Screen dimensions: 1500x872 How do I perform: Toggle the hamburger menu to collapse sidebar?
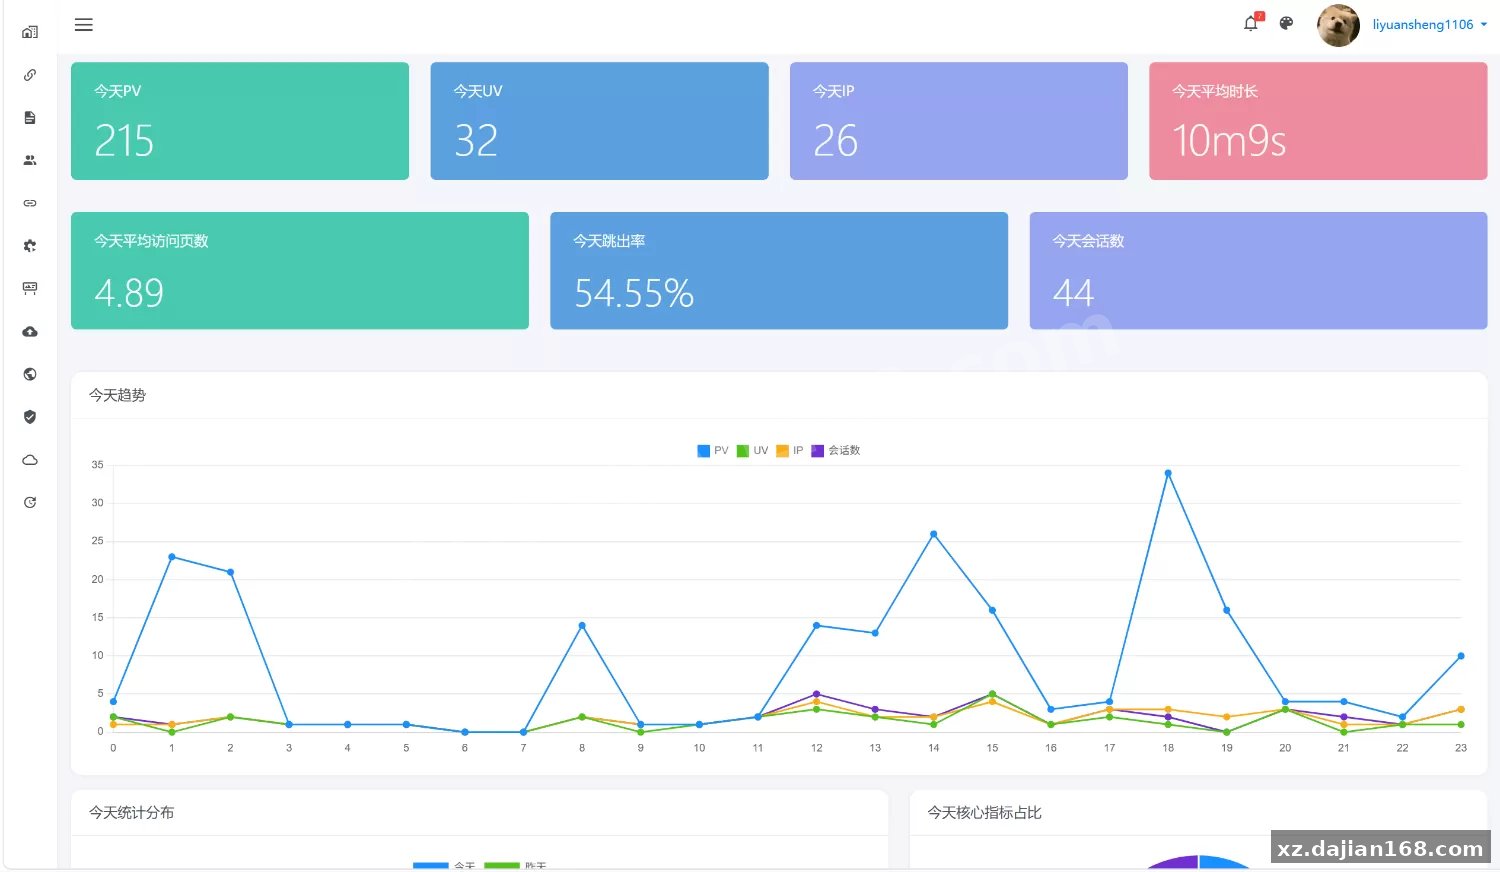click(84, 25)
